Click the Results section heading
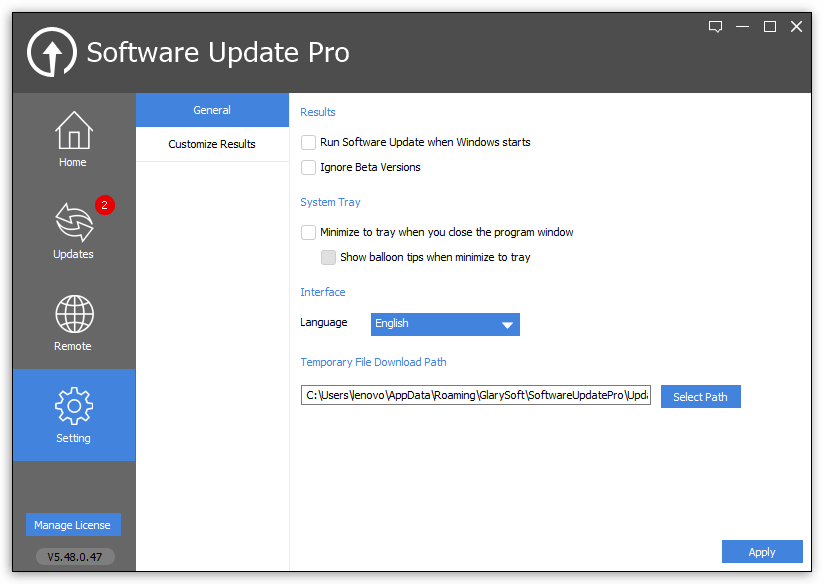 click(x=318, y=112)
